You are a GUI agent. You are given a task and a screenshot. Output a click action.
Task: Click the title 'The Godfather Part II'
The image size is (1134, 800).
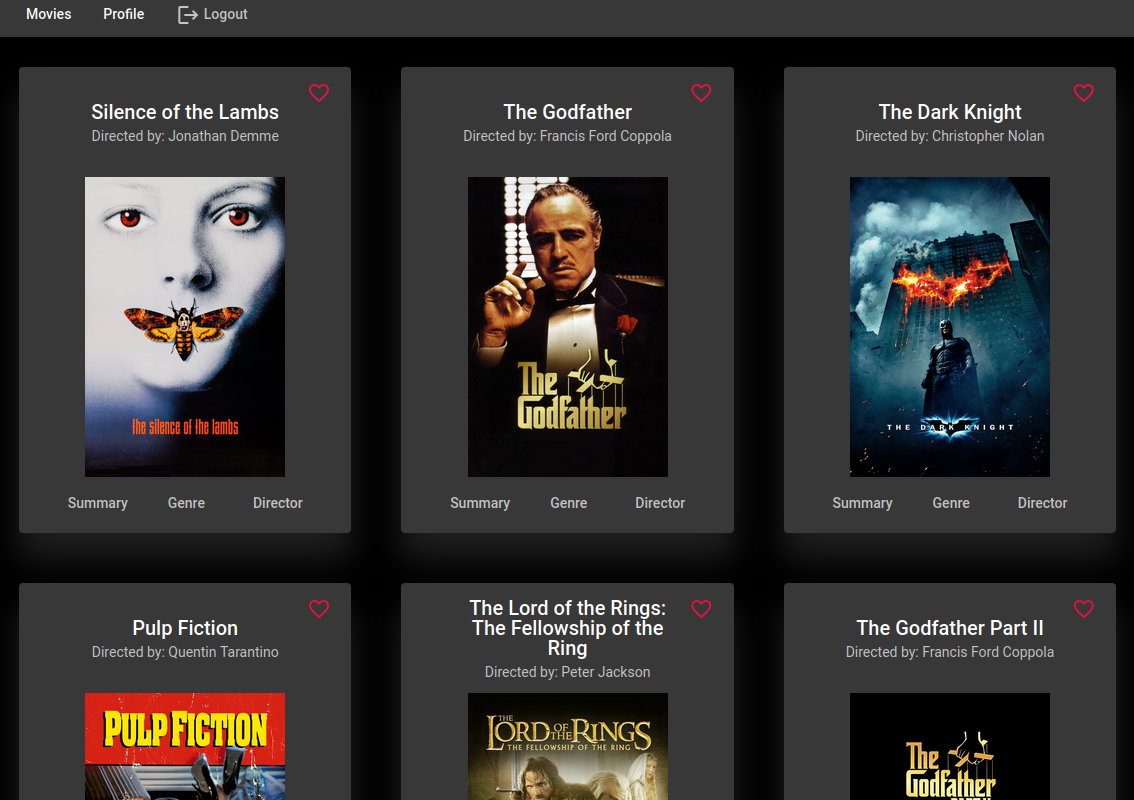[x=950, y=628]
